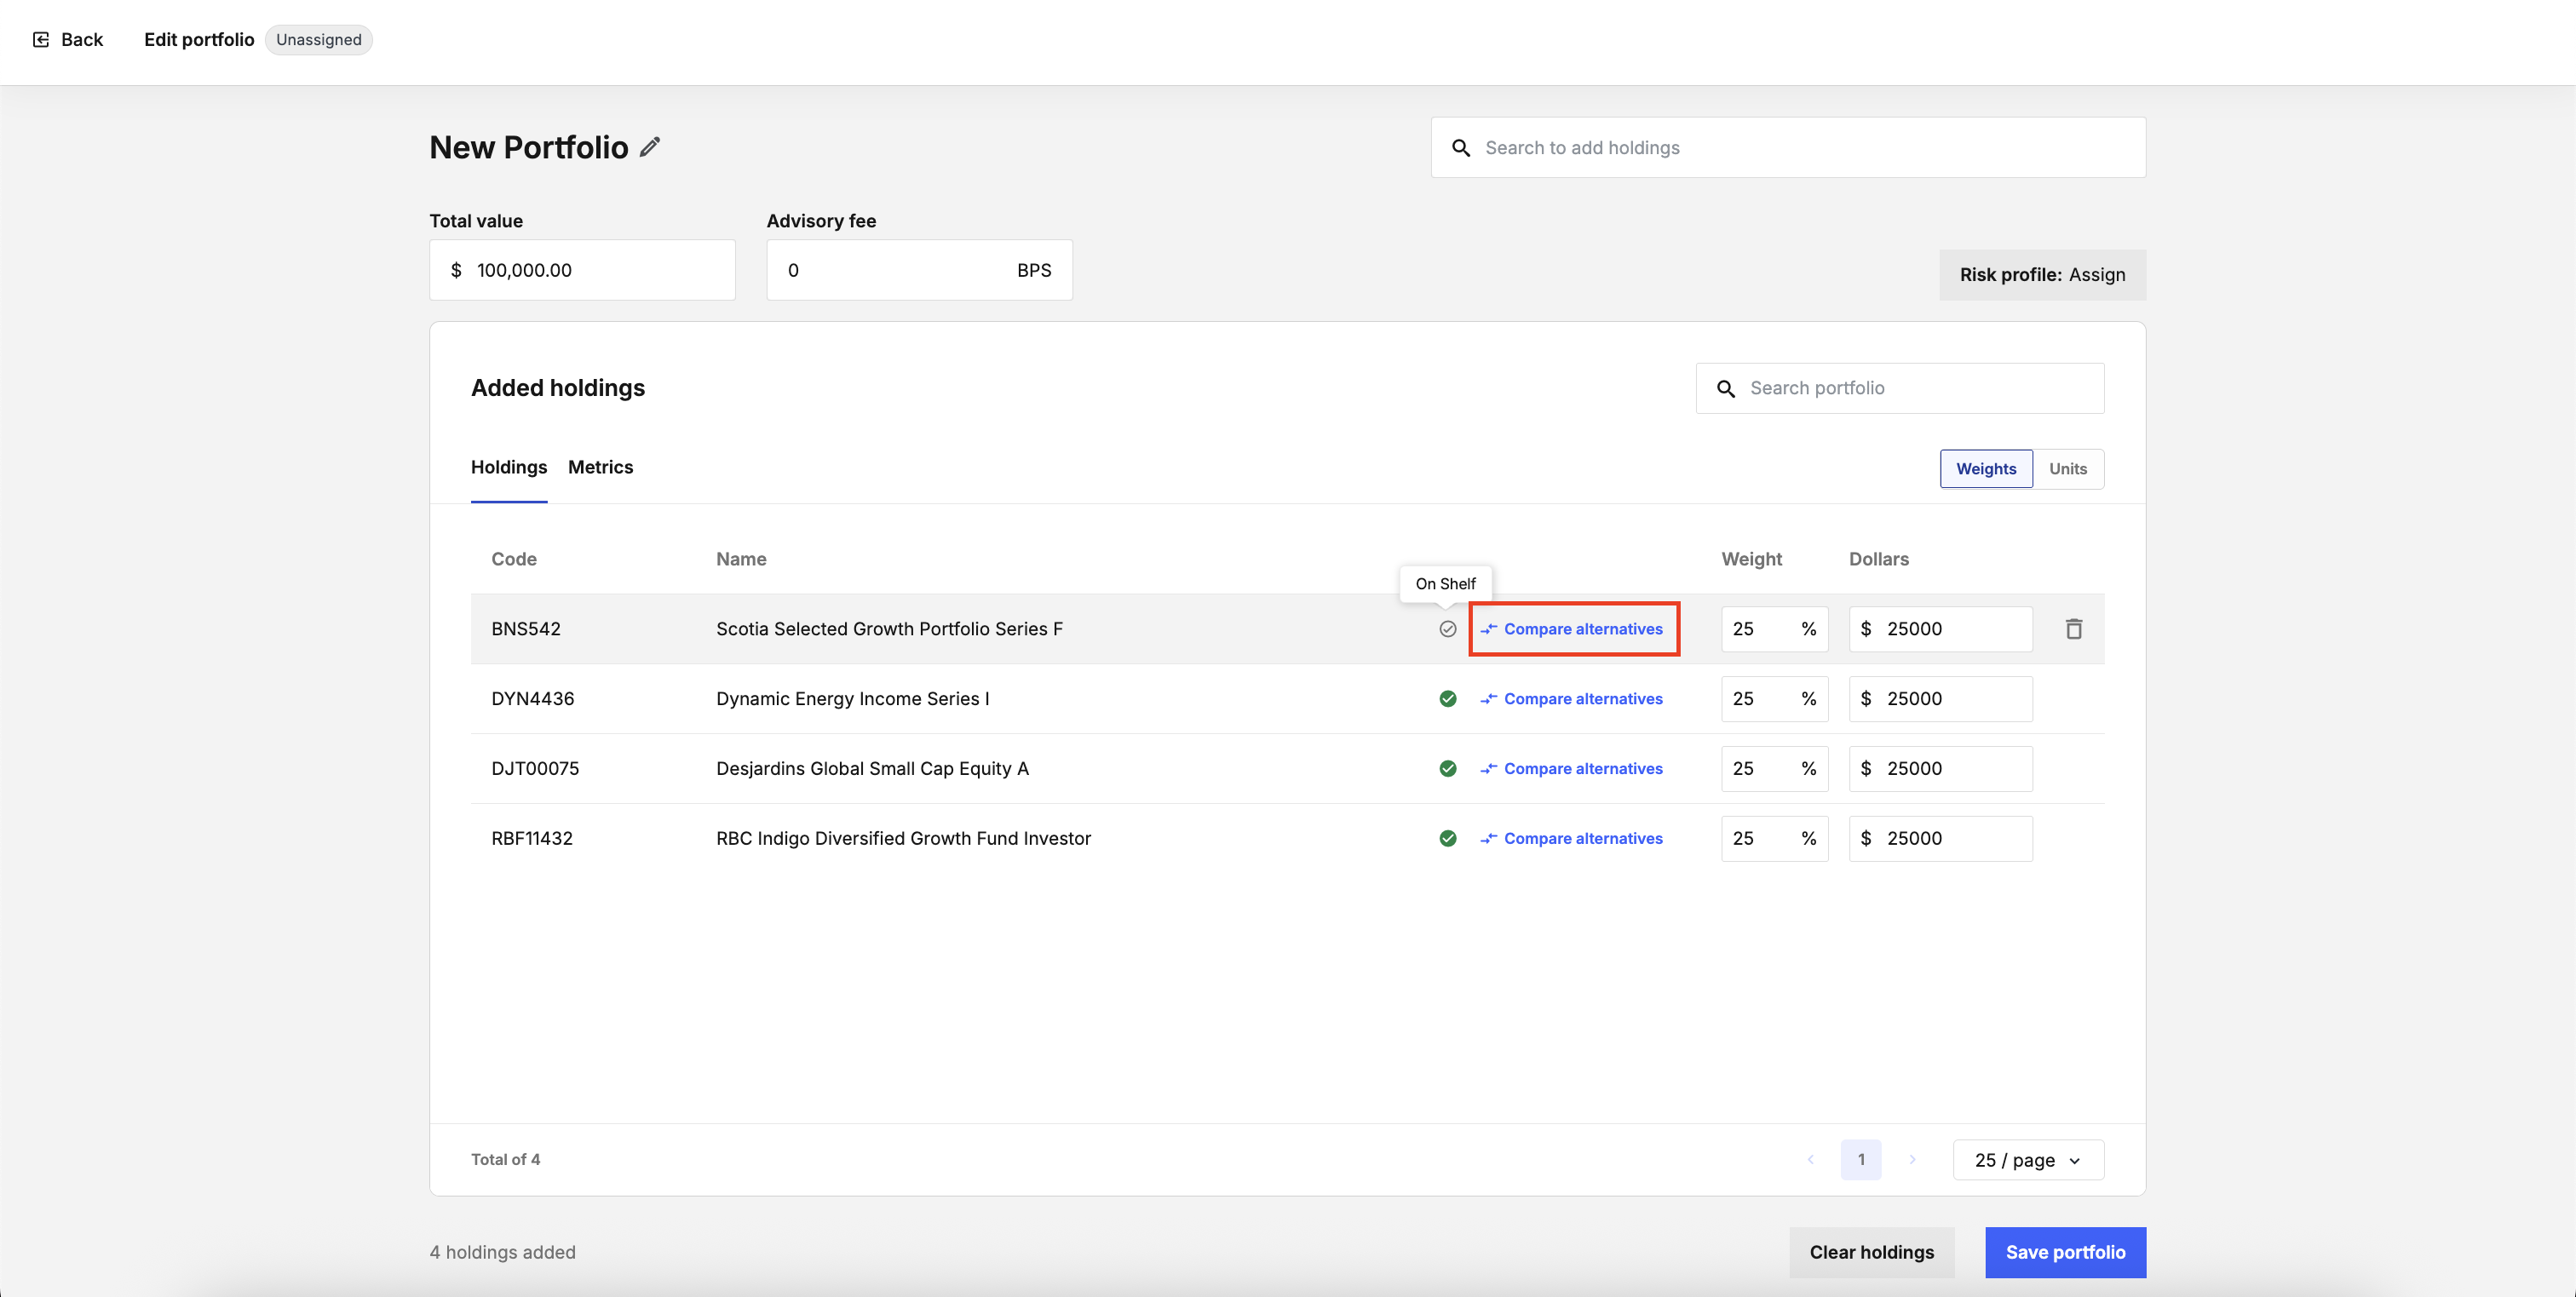The image size is (2576, 1297).
Task: Click the code RBF11432
Action: 532,839
